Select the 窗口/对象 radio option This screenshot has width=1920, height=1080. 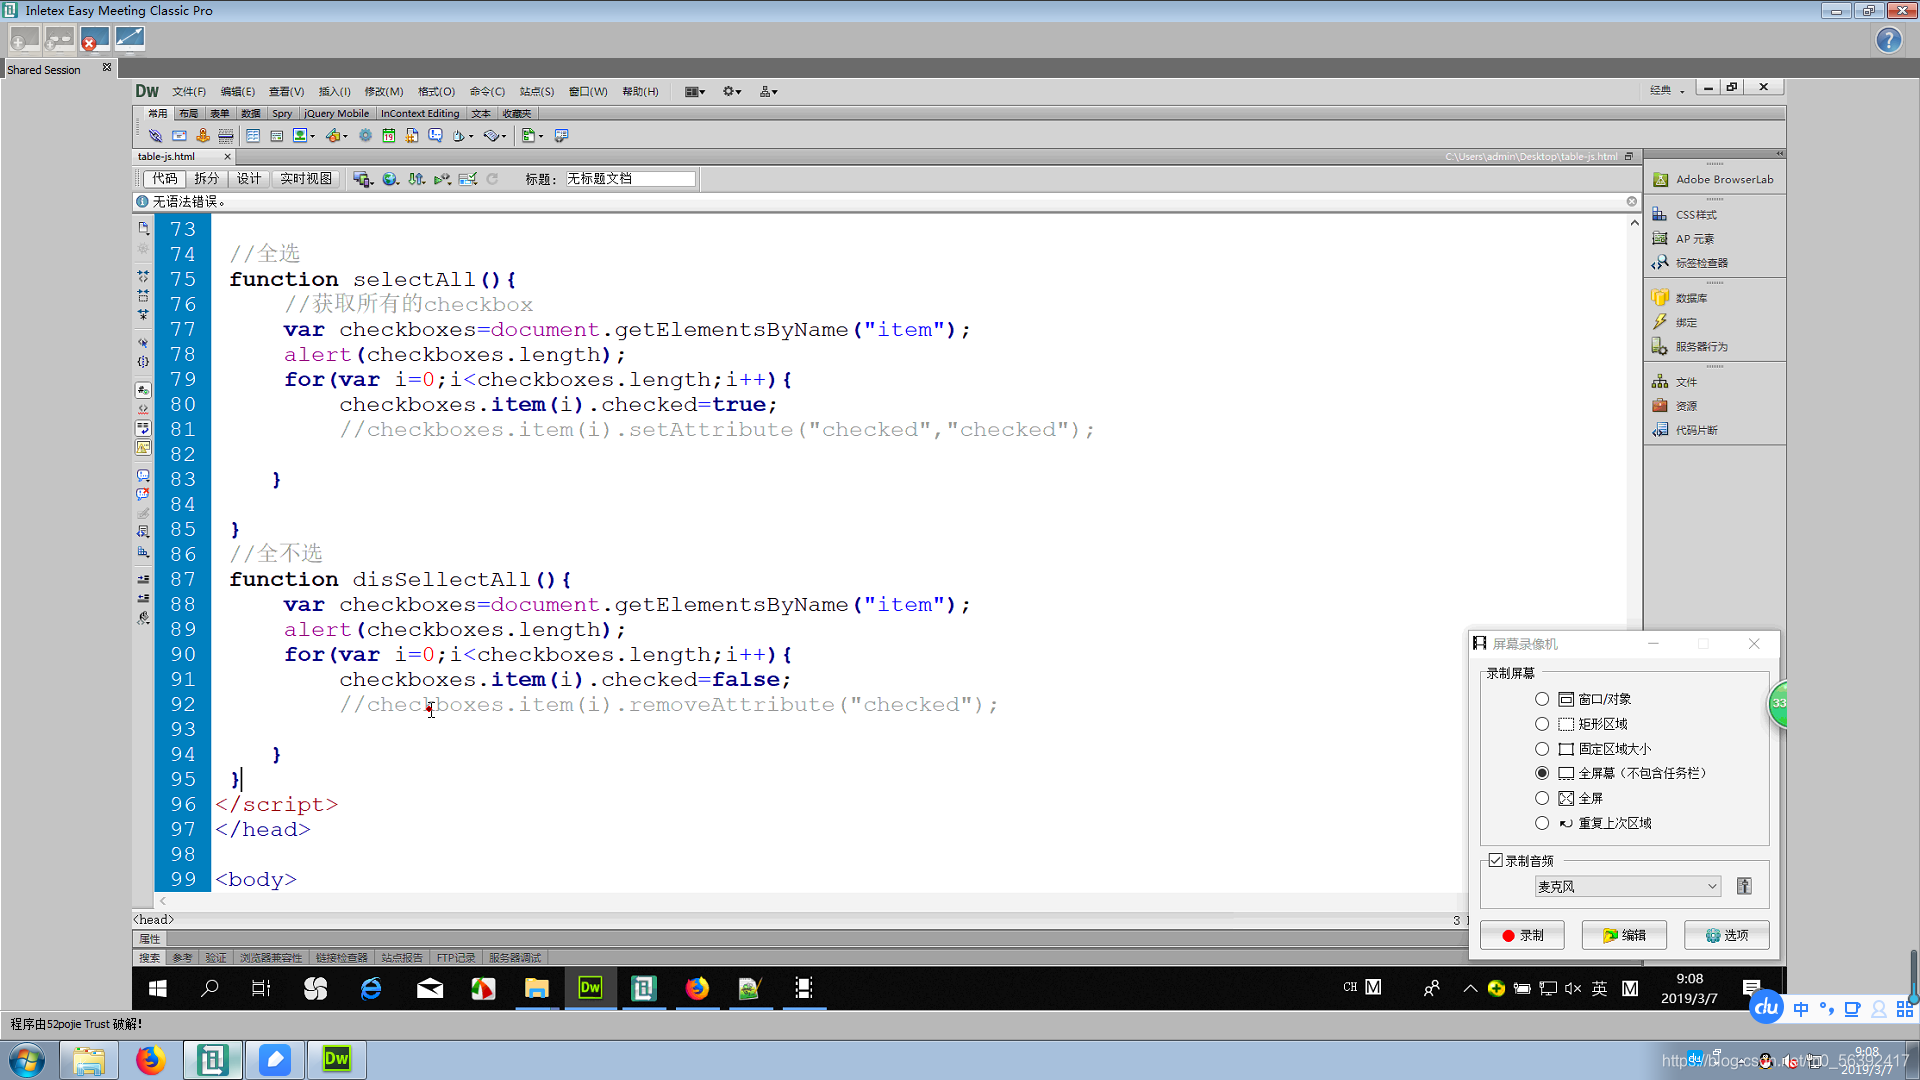click(x=1542, y=699)
